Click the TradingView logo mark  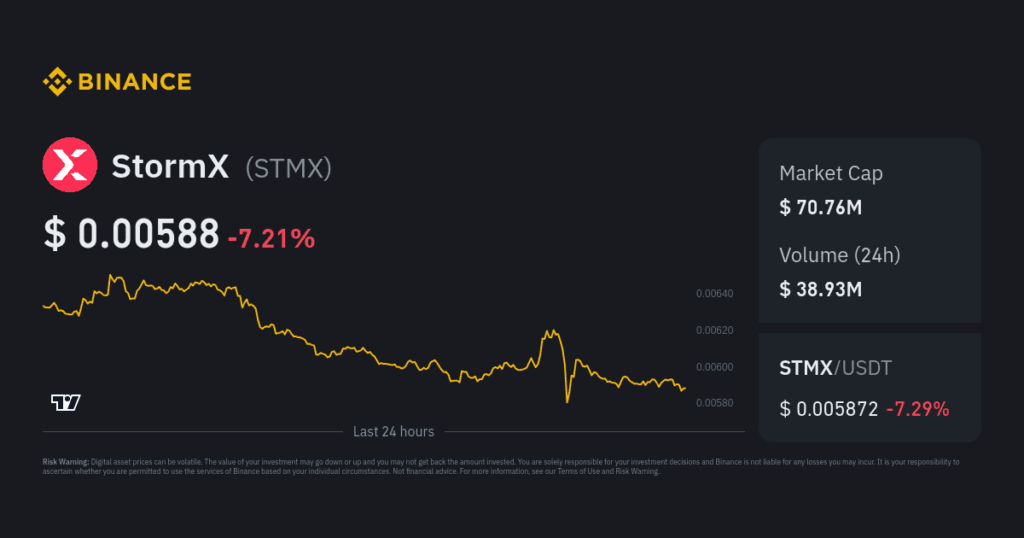[66, 402]
